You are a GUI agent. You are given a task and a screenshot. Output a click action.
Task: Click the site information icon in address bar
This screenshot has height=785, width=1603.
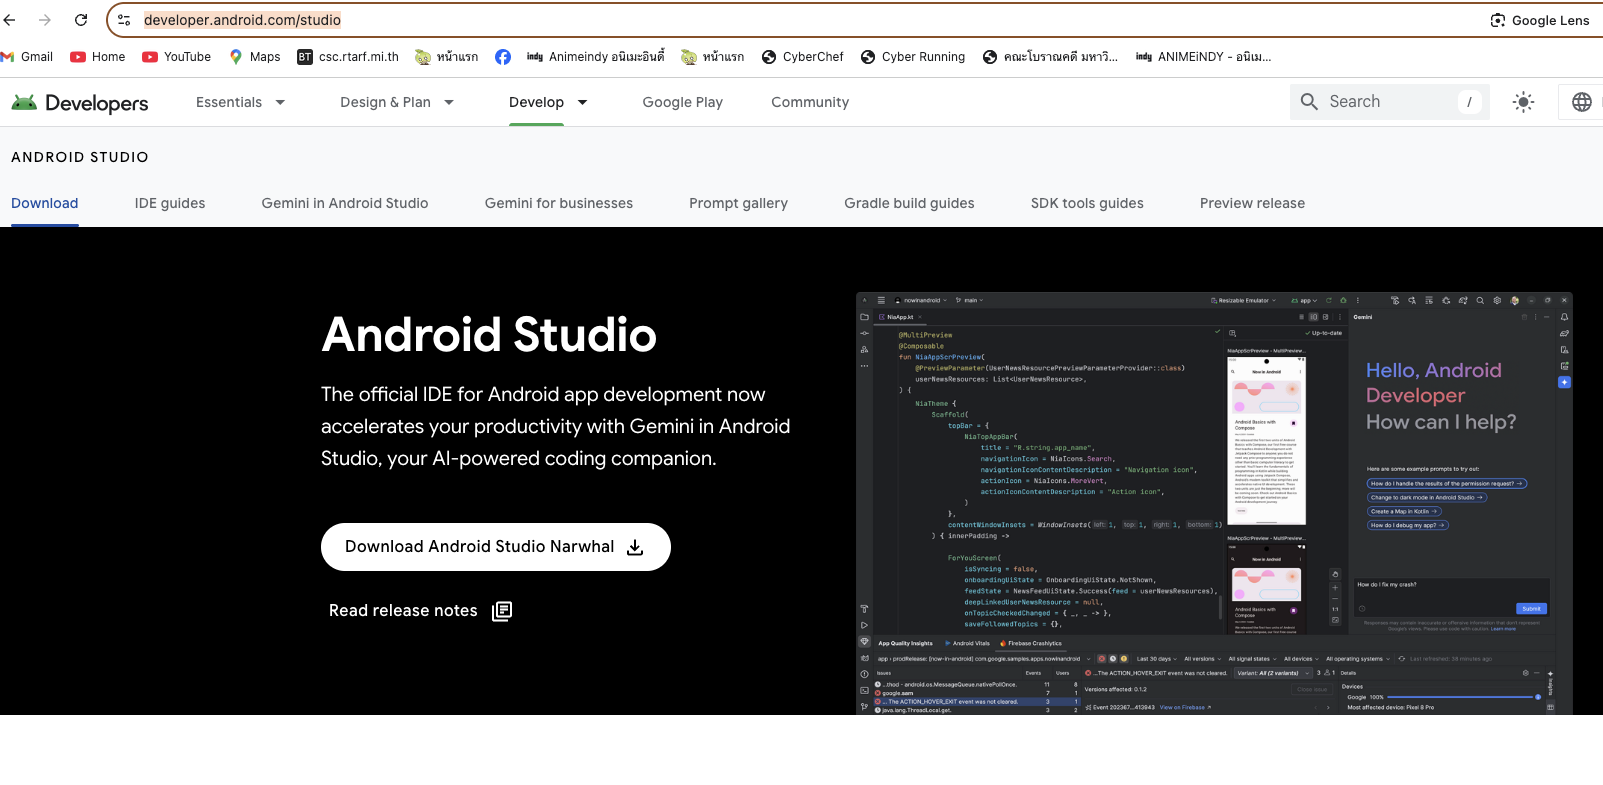click(x=124, y=20)
